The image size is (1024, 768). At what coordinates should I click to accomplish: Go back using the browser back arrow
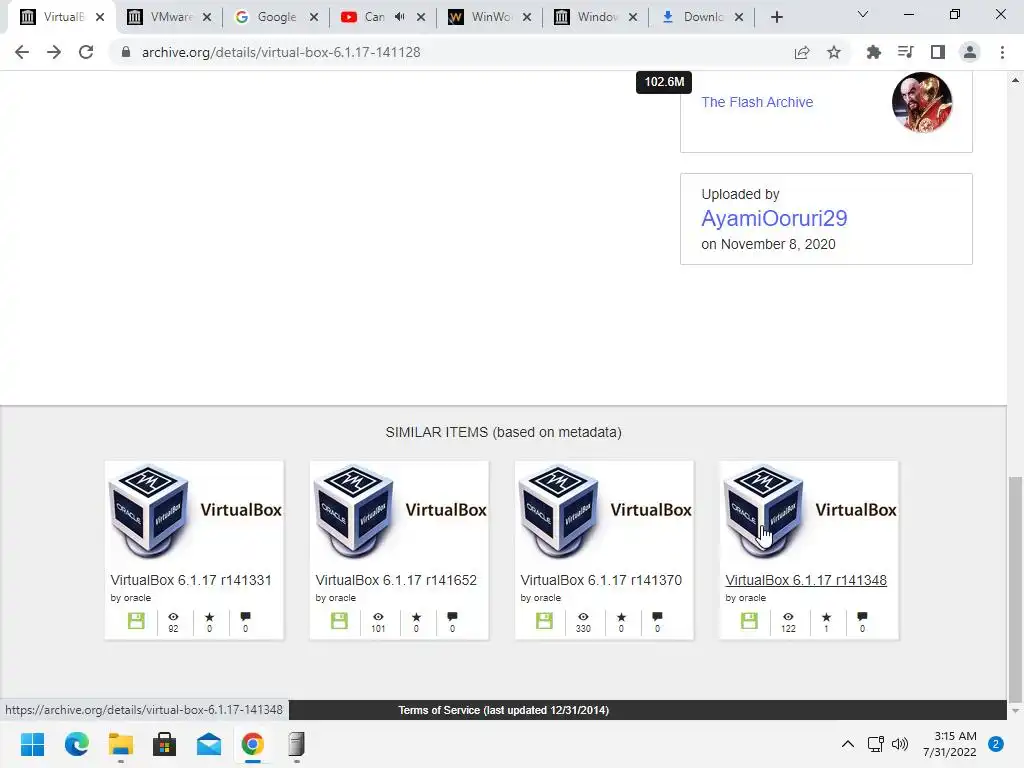(22, 52)
